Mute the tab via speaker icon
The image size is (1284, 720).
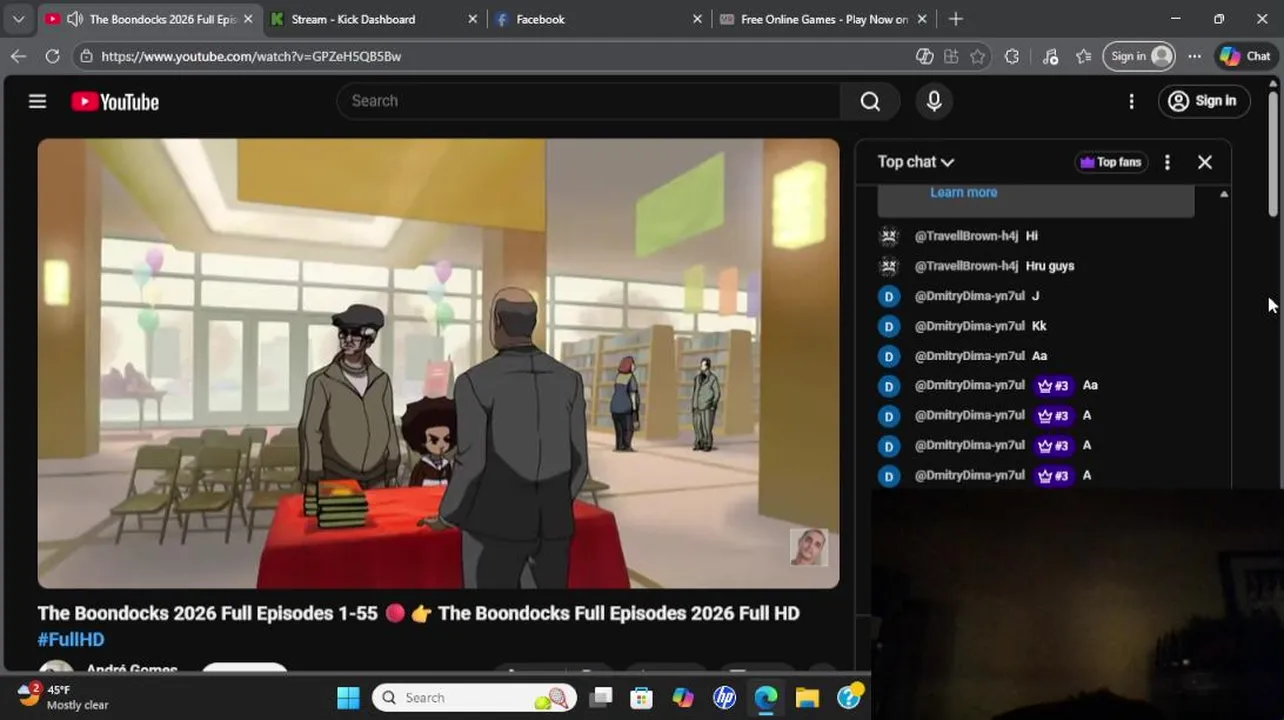tap(74, 19)
